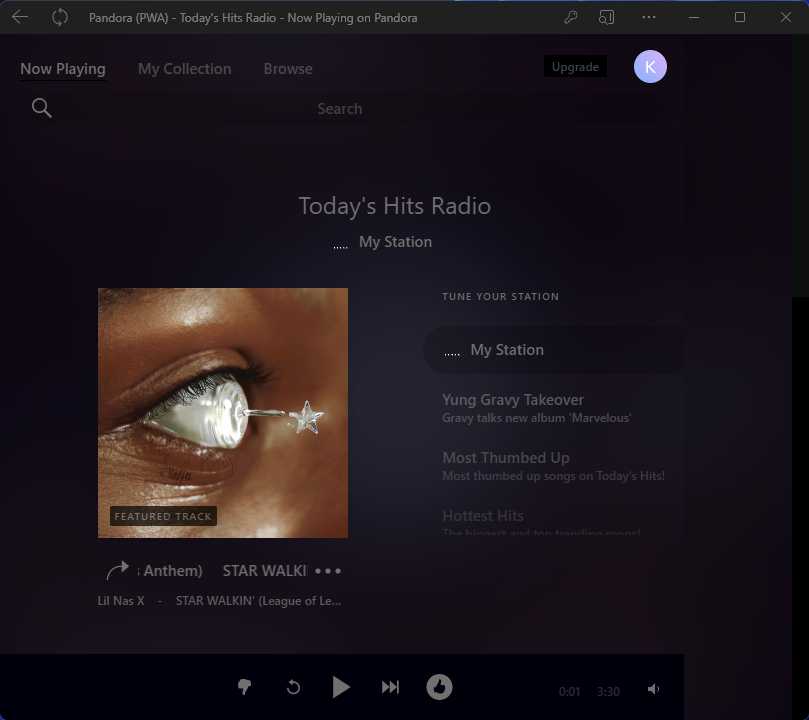
Task: Click the thumbs down icon
Action: (x=244, y=687)
